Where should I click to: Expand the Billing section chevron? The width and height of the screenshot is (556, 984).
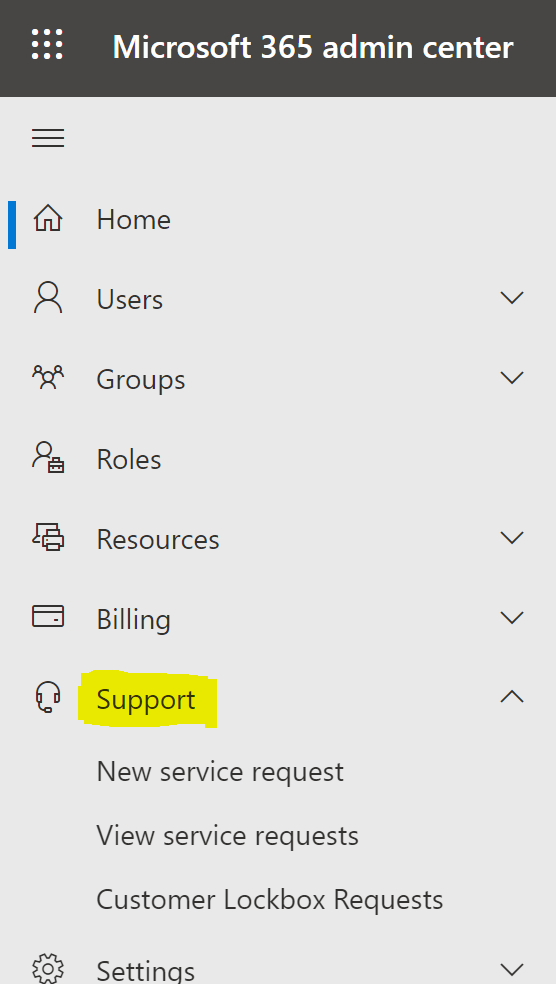tap(512, 618)
